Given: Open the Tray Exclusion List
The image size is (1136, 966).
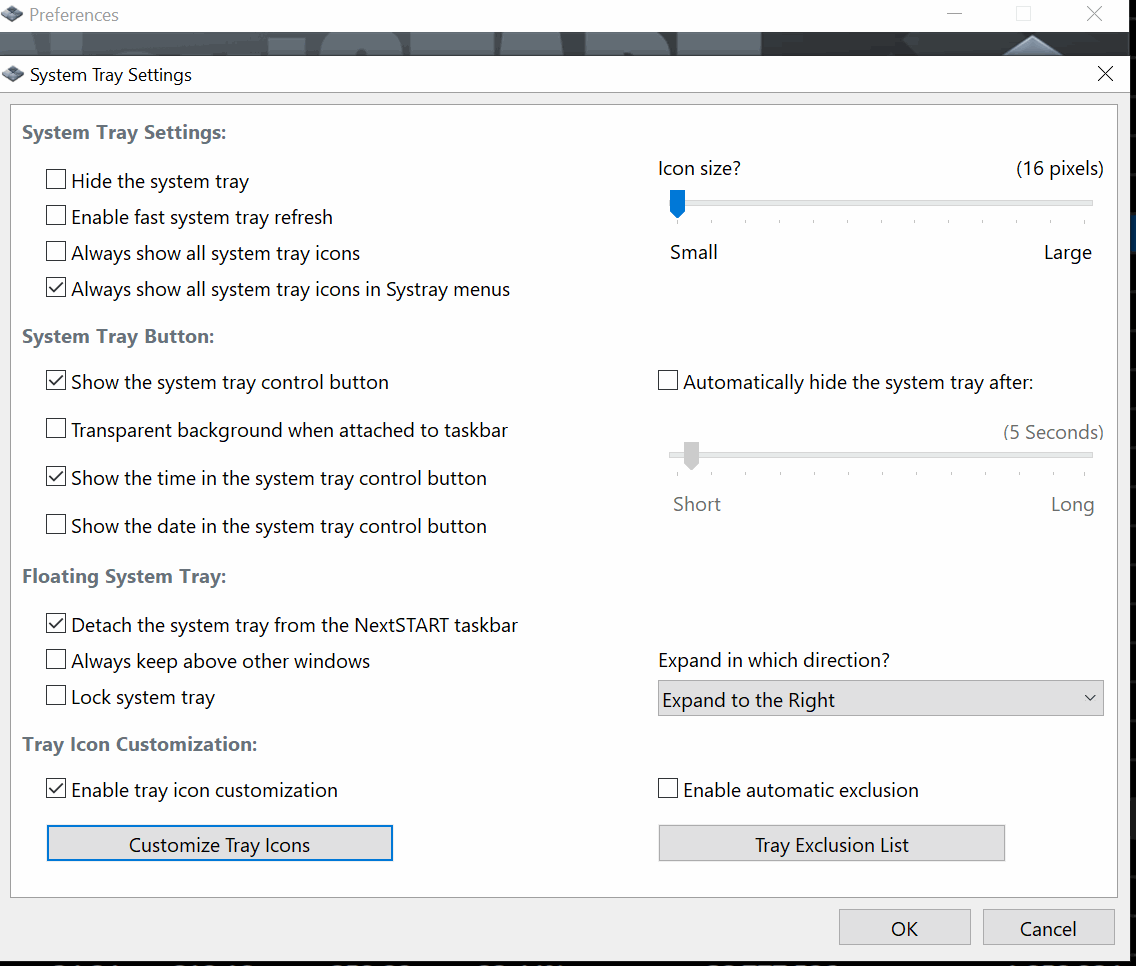Looking at the screenshot, I should (831, 844).
